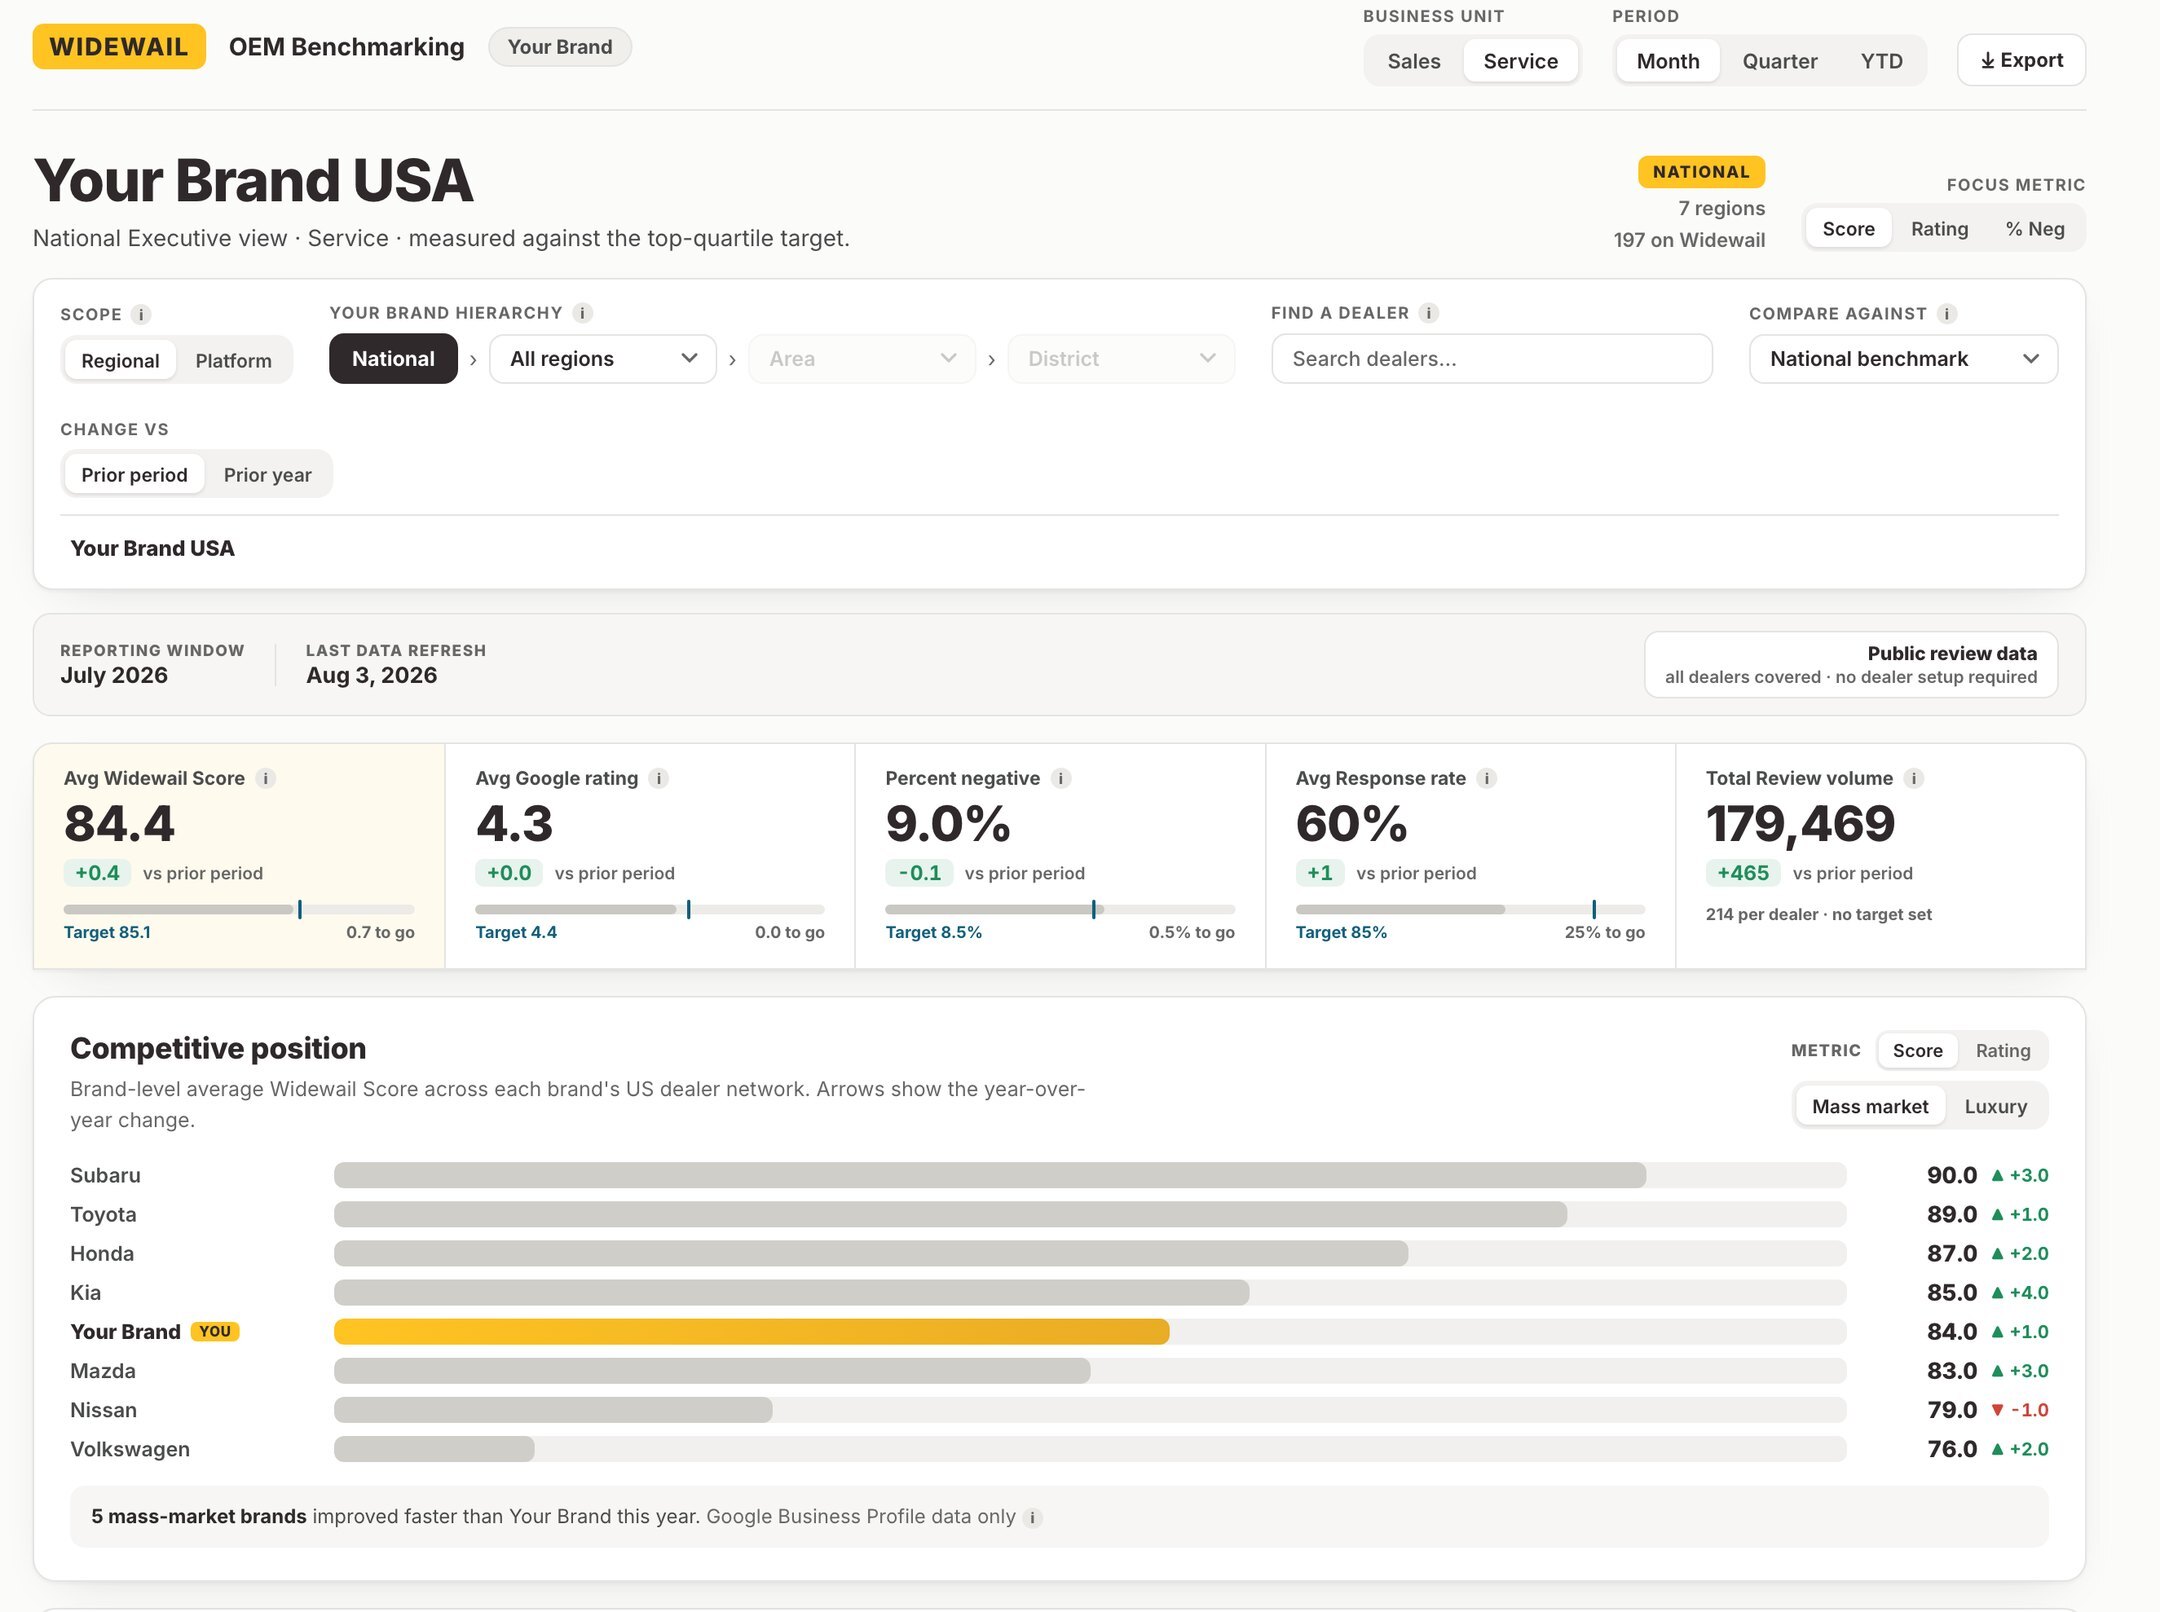The image size is (2160, 1612).
Task: Open the Find a Dealer info icon
Action: pyautogui.click(x=1429, y=313)
